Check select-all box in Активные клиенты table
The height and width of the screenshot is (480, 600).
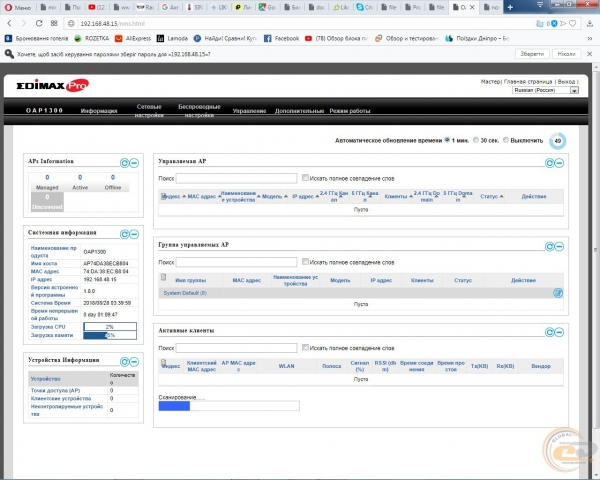163,362
